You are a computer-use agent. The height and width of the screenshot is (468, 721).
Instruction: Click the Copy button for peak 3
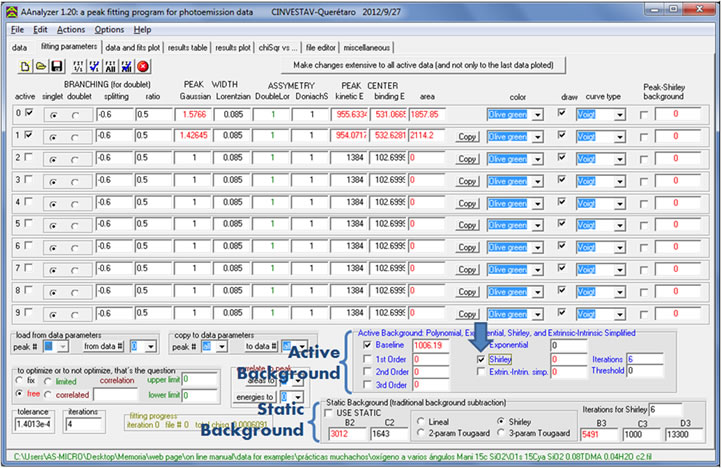tap(466, 180)
